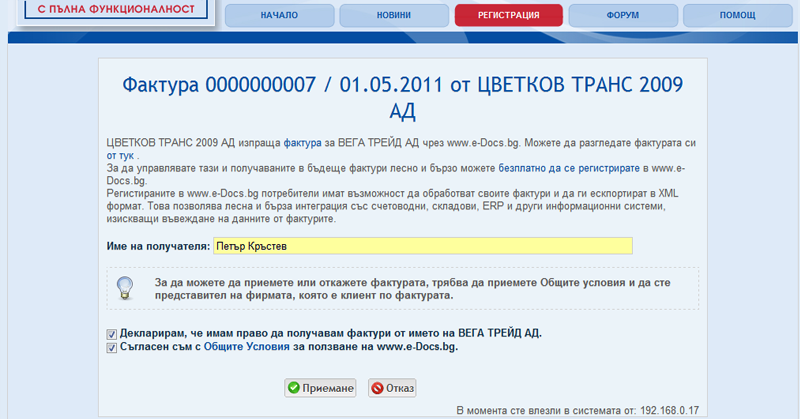Go to the НОВИНИ tab
Viewport: 800px width, 419px height.
tap(394, 15)
